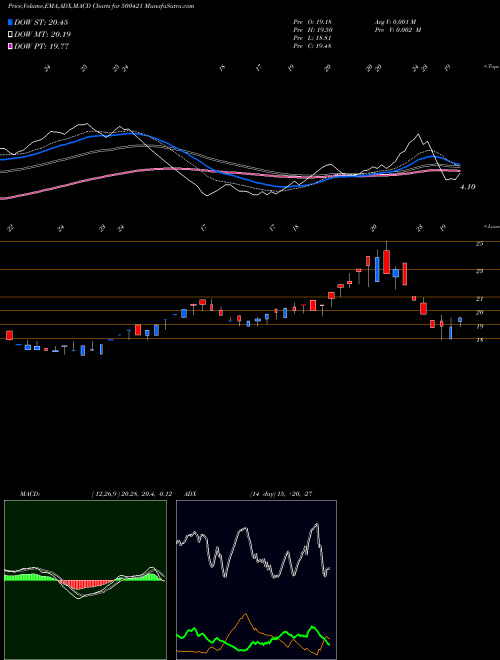Click ADX values '(14 day) 15, +20, -27'
This screenshot has height=660, width=500.
[281, 494]
